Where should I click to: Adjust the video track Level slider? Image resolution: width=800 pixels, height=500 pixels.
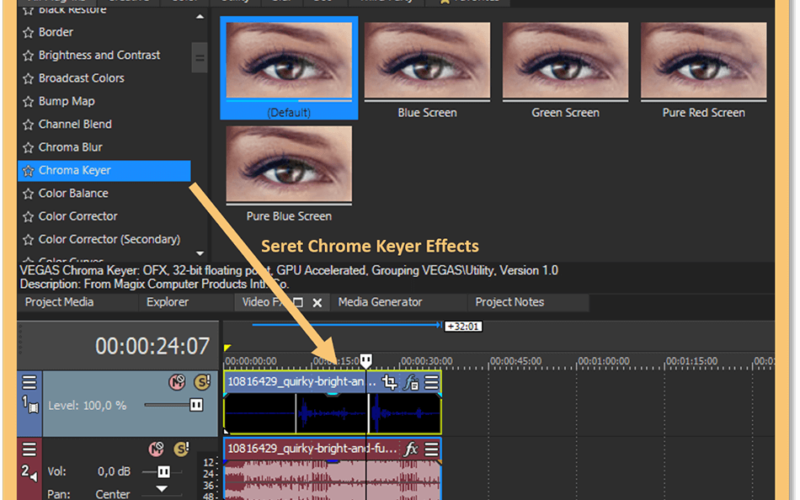pos(196,405)
